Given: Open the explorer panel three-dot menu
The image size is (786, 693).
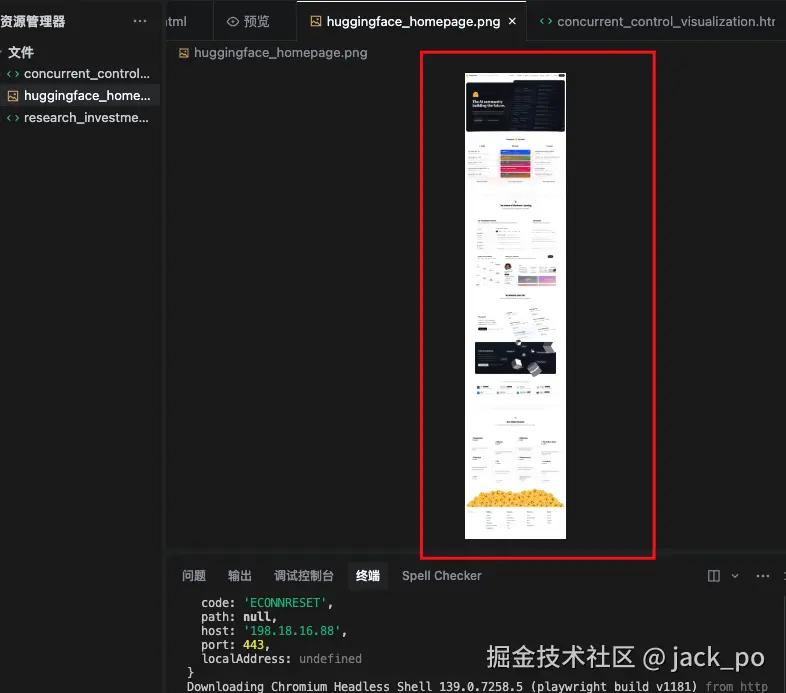Looking at the screenshot, I should coord(140,21).
